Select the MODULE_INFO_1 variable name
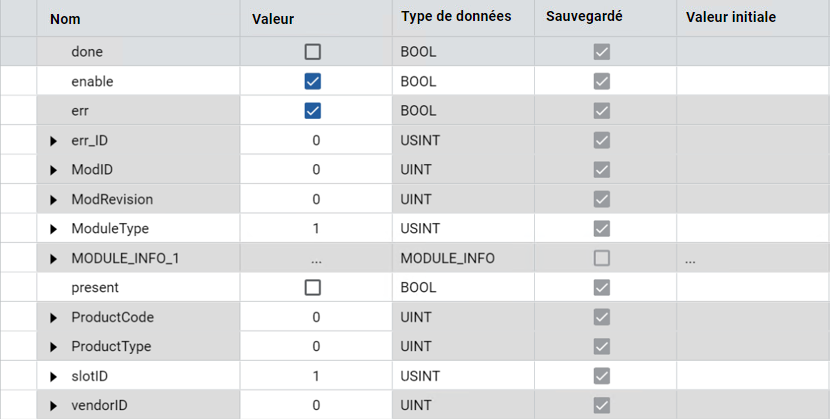 point(125,258)
